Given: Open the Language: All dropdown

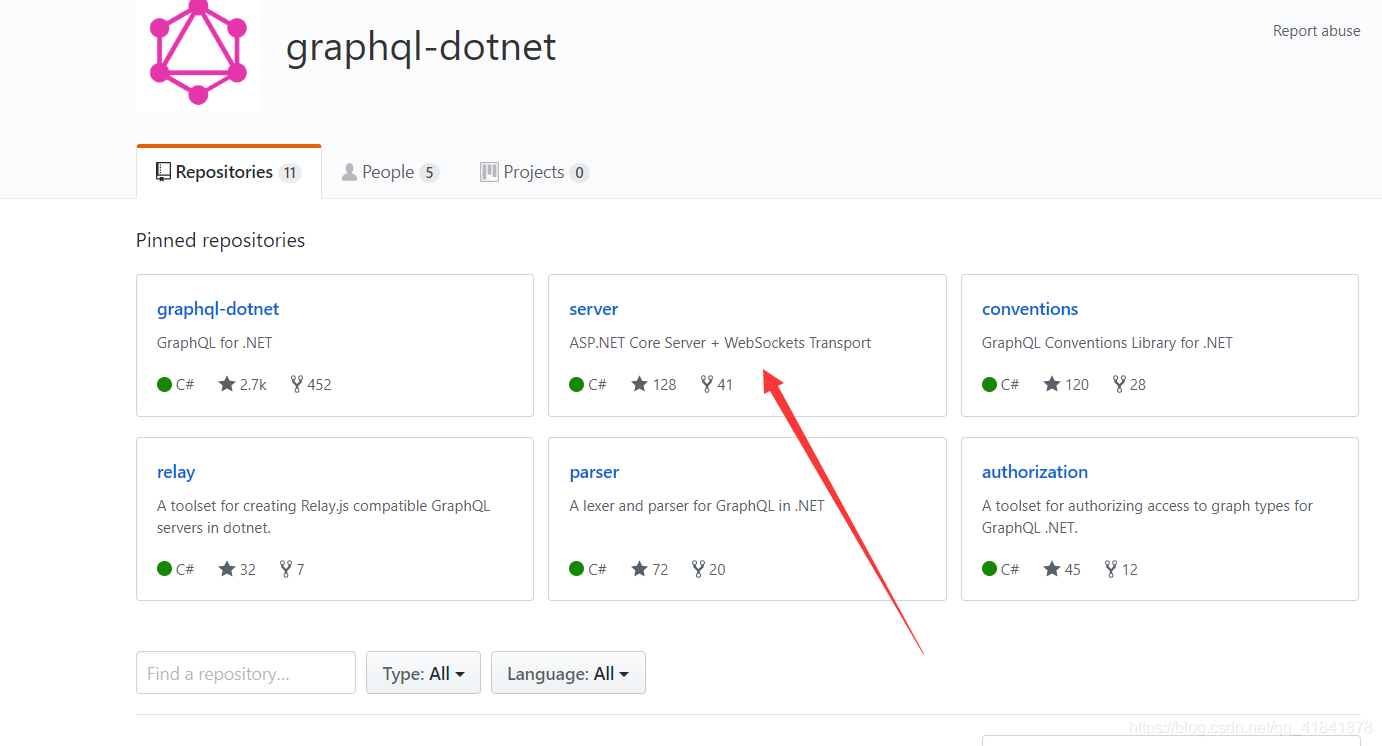Looking at the screenshot, I should 568,673.
